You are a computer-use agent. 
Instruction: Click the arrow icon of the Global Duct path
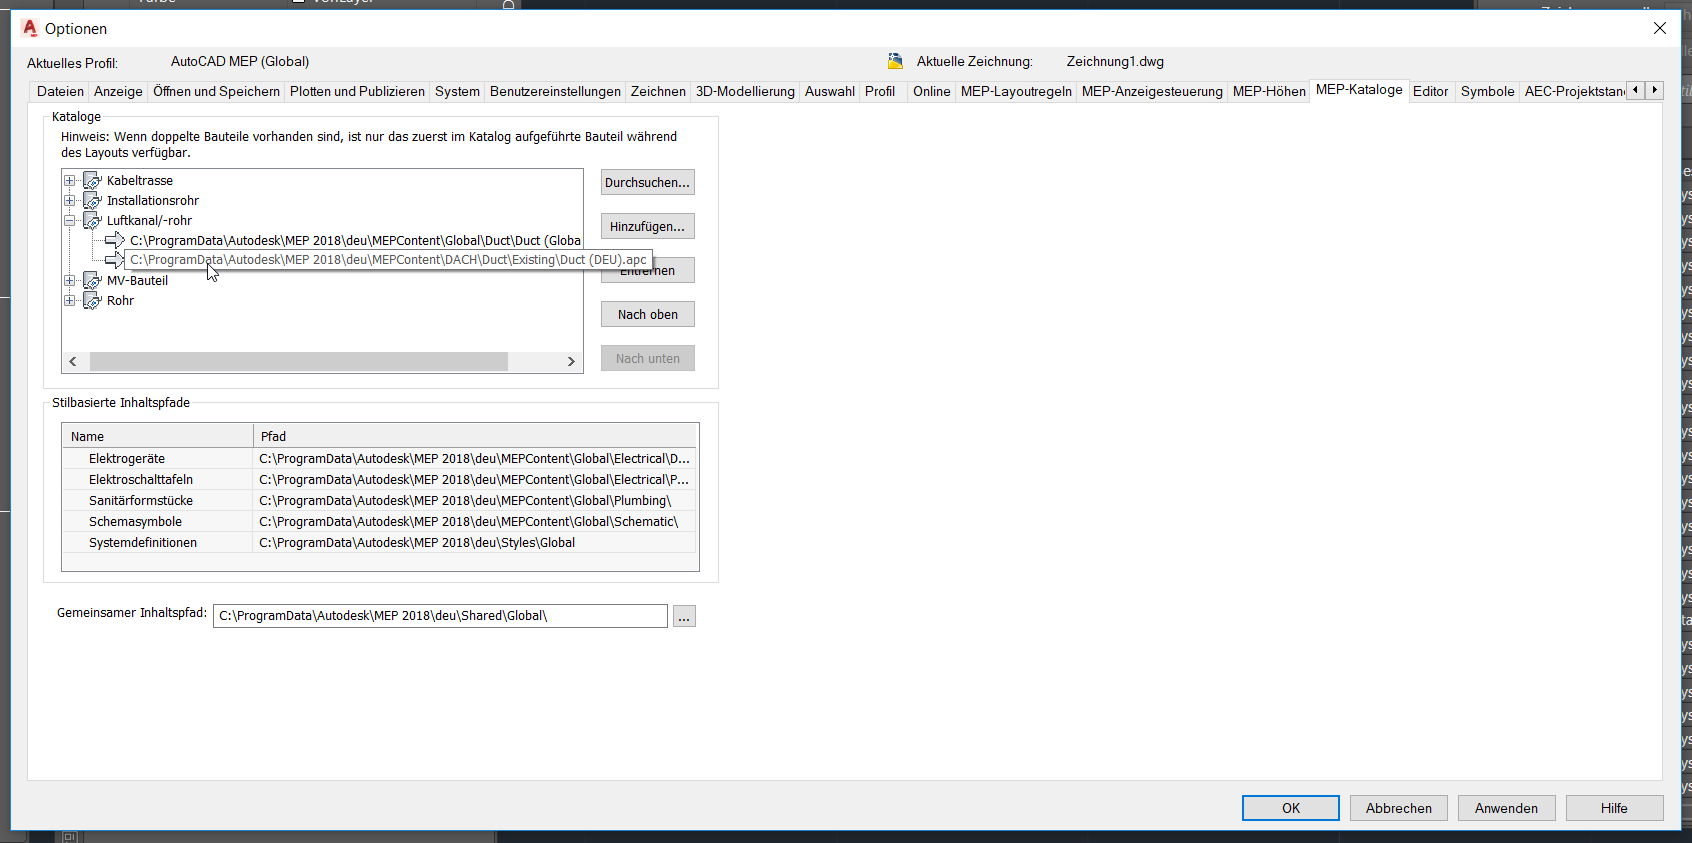(115, 240)
